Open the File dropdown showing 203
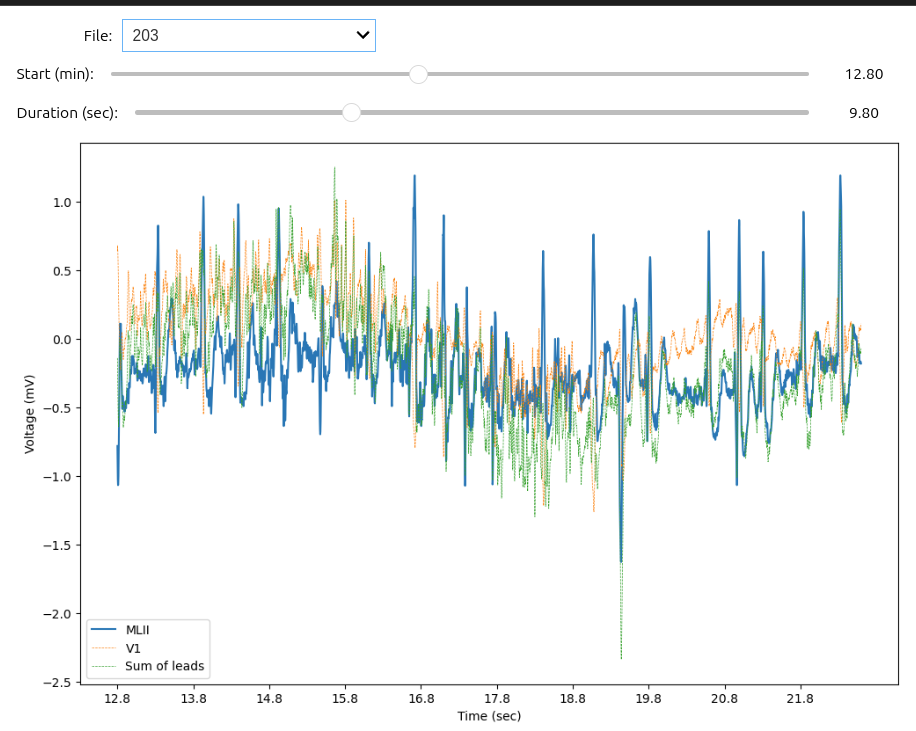Screen dimensions: 916x731 tap(248, 35)
